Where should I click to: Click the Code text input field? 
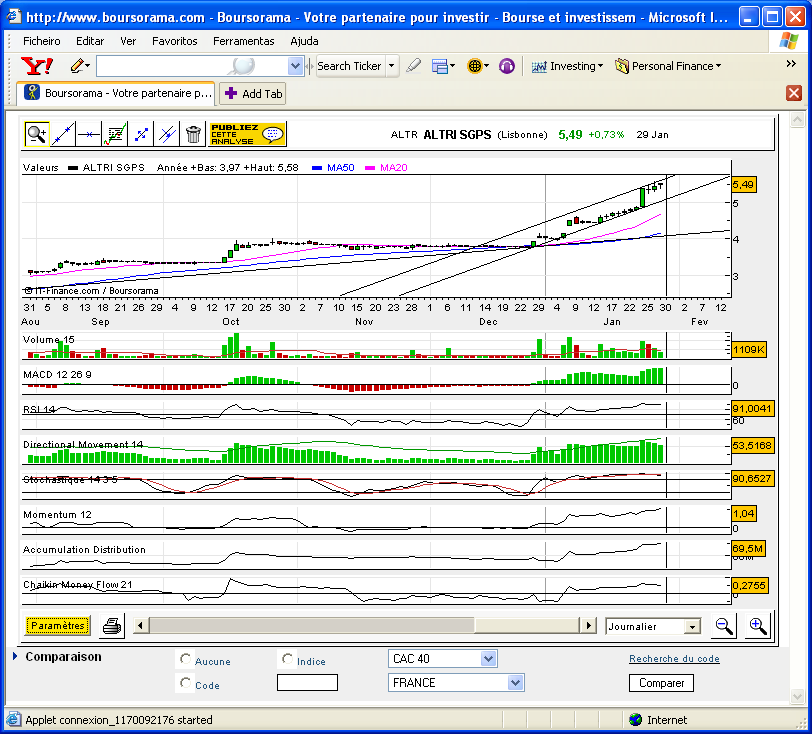click(307, 683)
